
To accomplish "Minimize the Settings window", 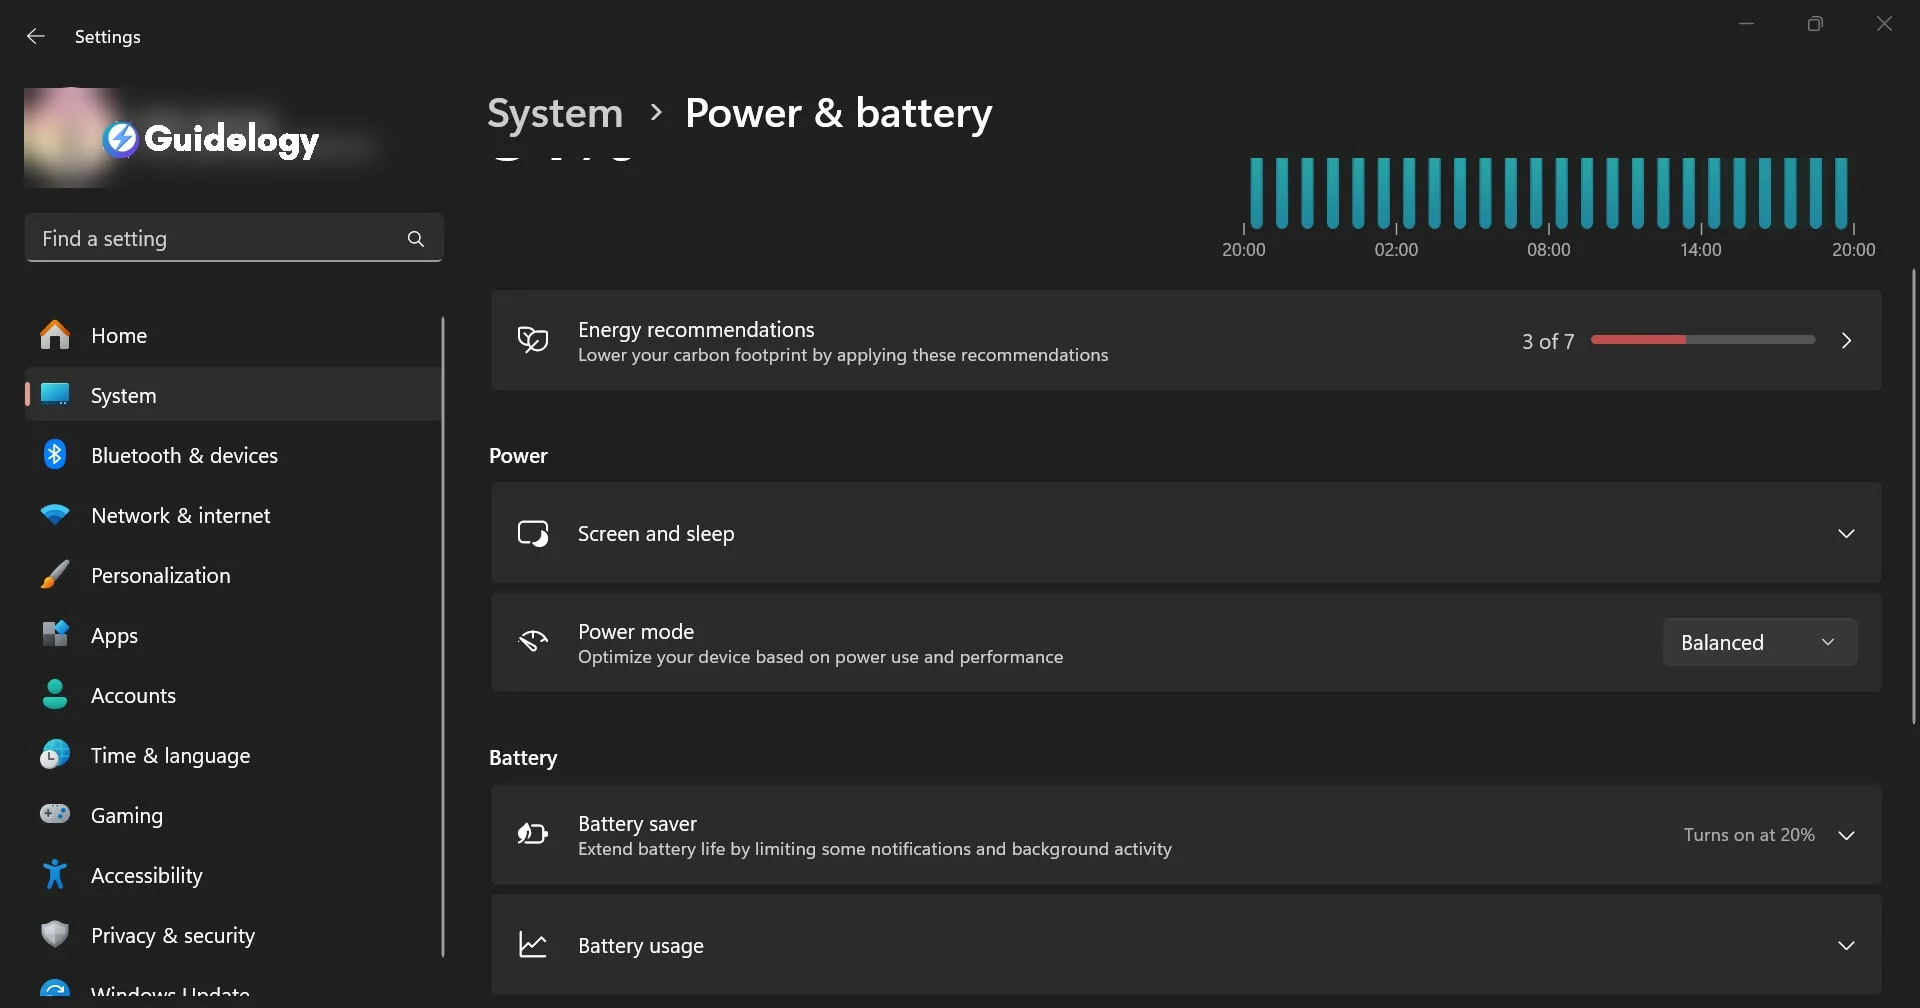I will coord(1747,23).
